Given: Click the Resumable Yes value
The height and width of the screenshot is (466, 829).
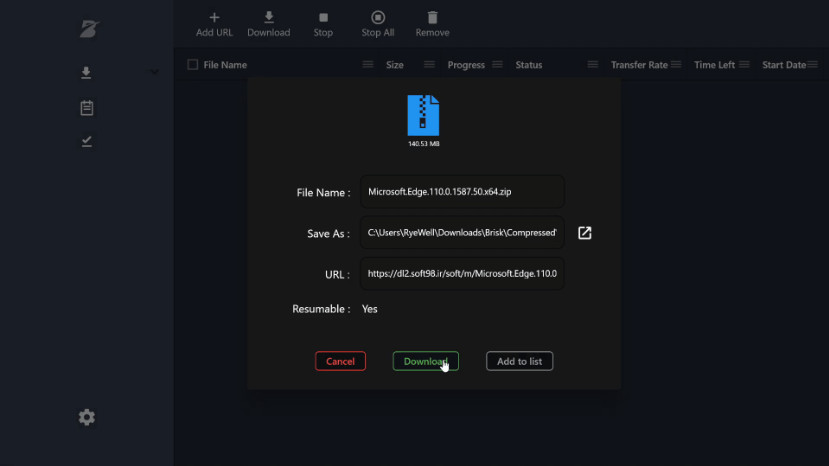Looking at the screenshot, I should 370,309.
